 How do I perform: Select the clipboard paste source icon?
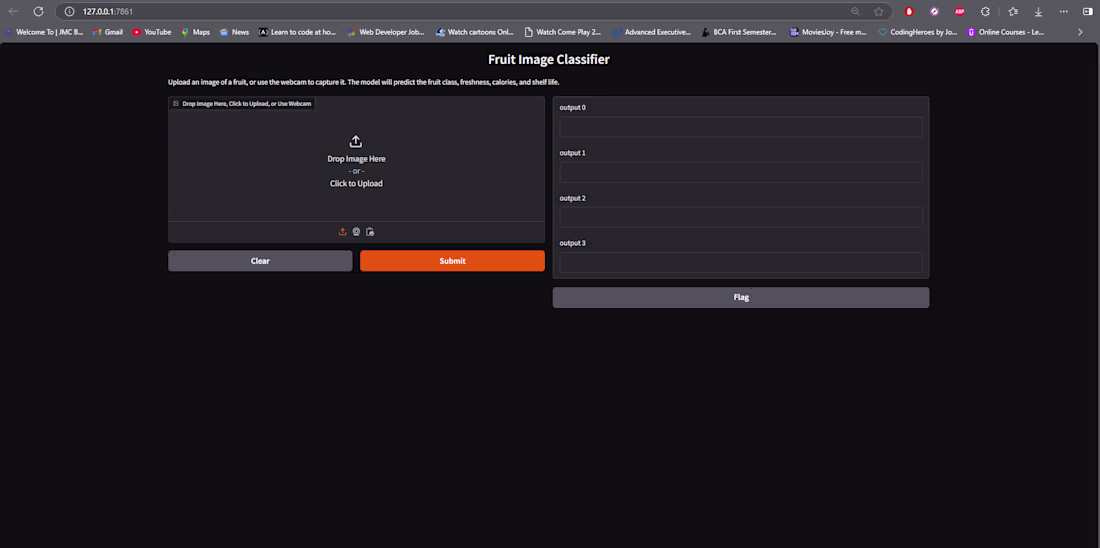370,232
